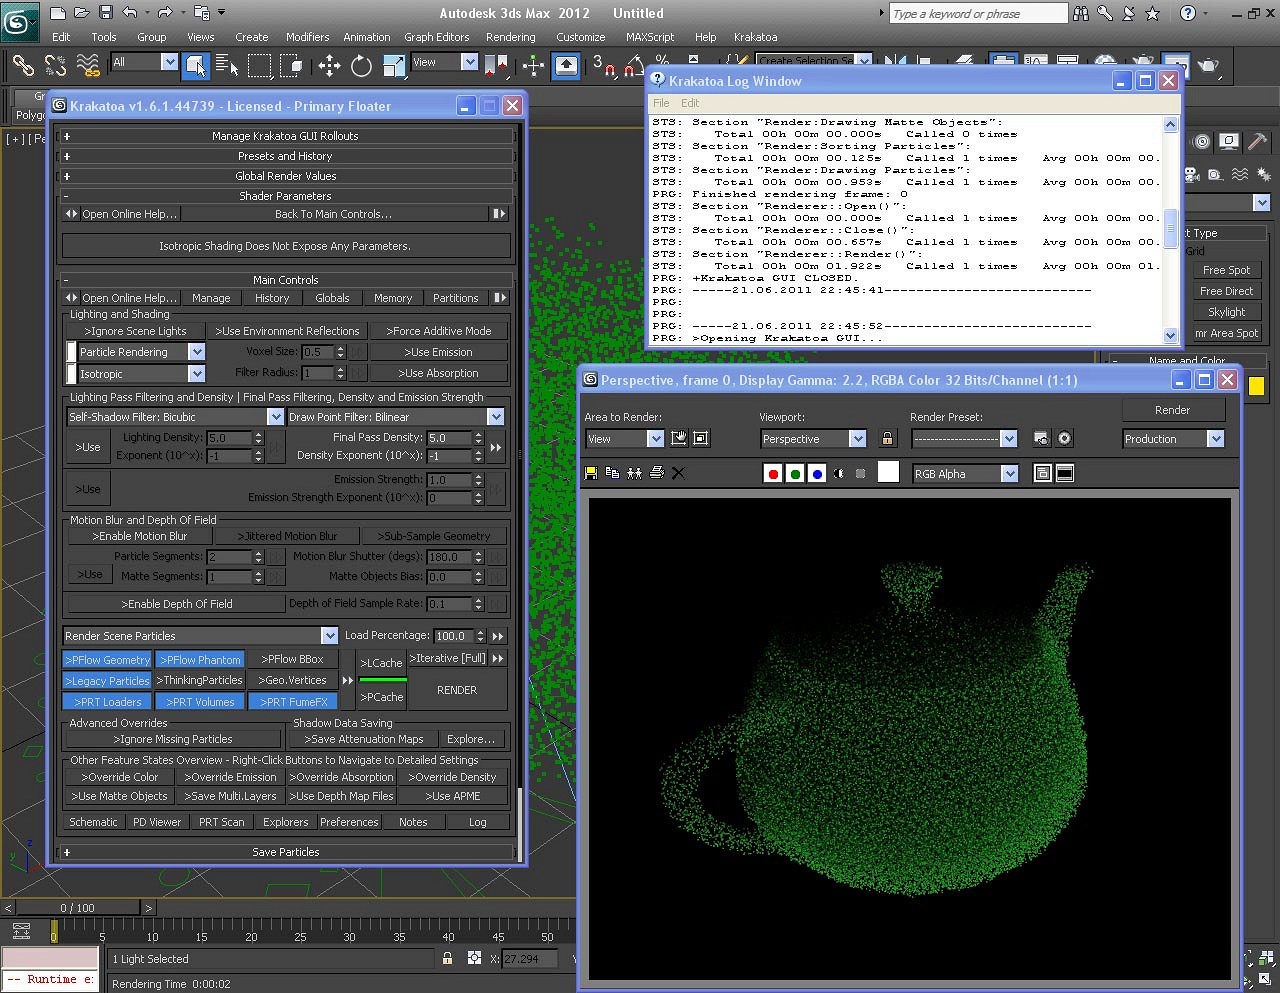1280x993 pixels.
Task: Open the Rendering menu
Action: [x=511, y=37]
